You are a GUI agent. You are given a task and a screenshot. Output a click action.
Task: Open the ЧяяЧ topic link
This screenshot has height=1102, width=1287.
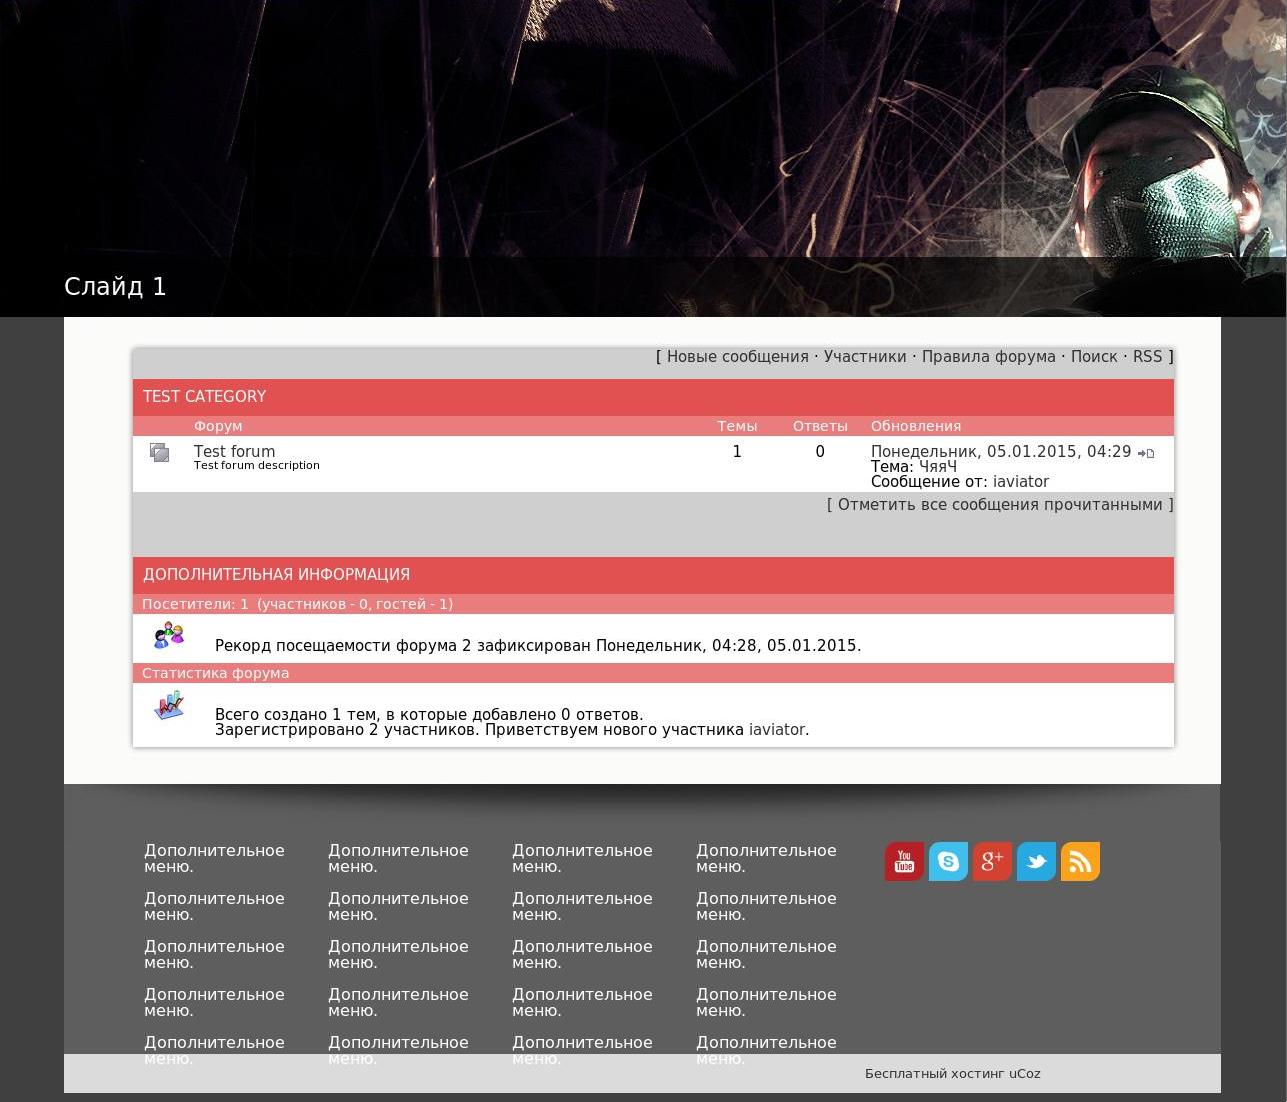[938, 467]
